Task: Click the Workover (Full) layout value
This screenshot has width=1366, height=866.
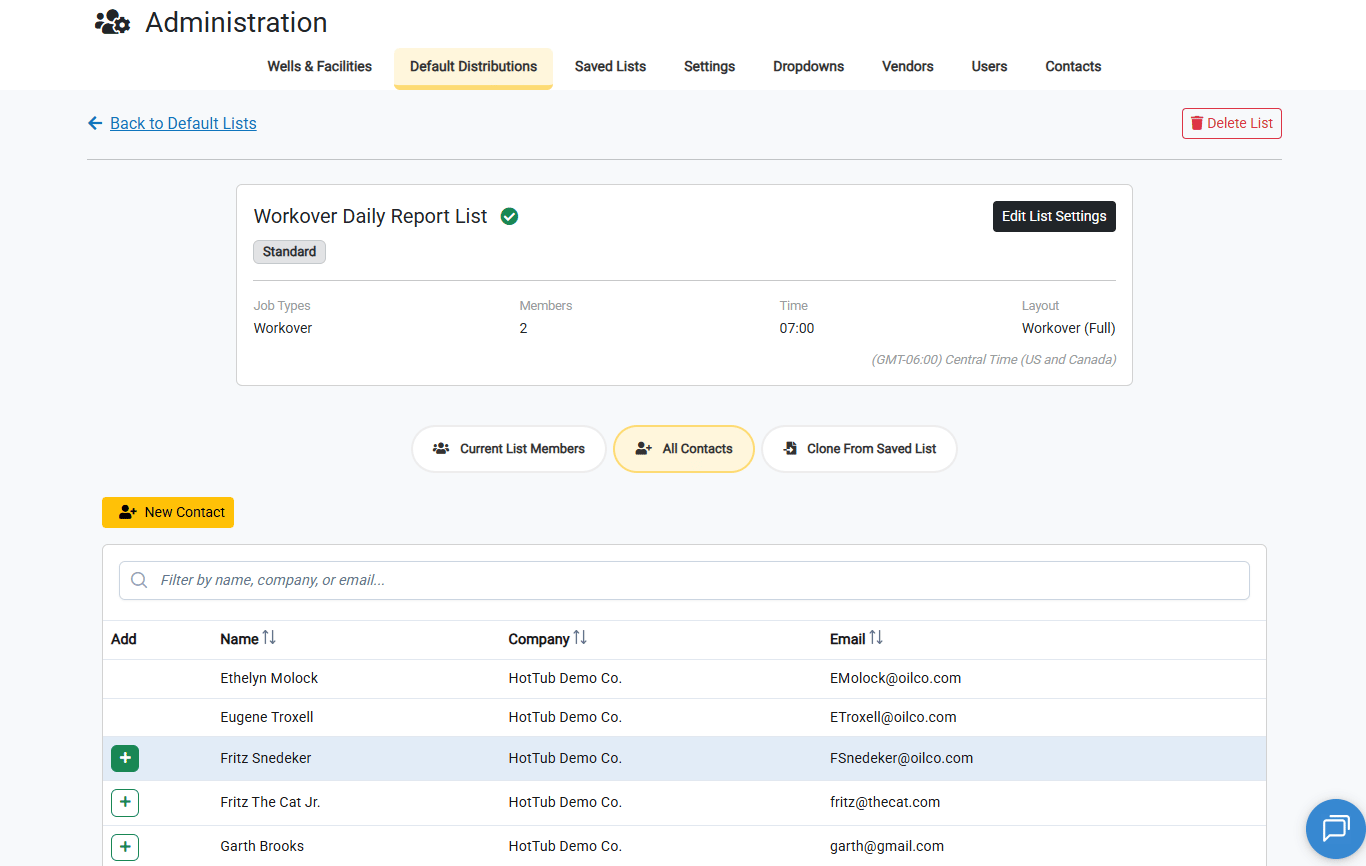Action: 1068,328
